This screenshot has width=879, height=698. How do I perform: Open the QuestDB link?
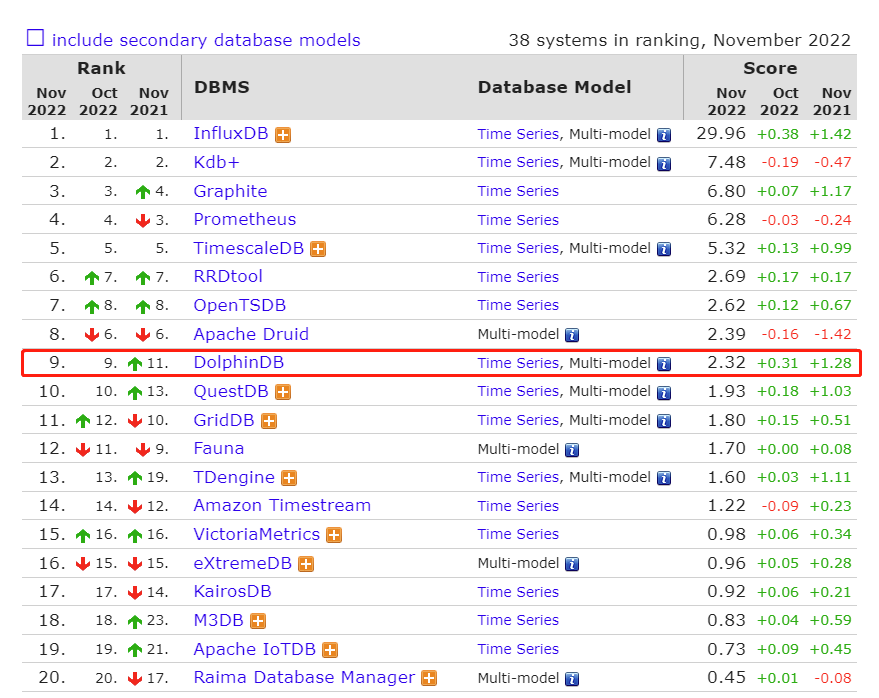coord(231,391)
